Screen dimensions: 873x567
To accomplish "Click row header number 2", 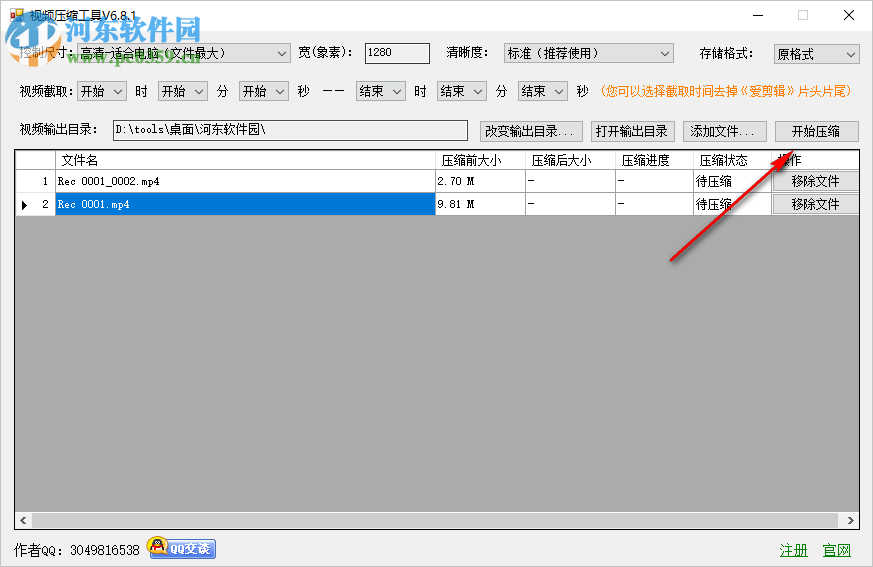I will coord(35,204).
